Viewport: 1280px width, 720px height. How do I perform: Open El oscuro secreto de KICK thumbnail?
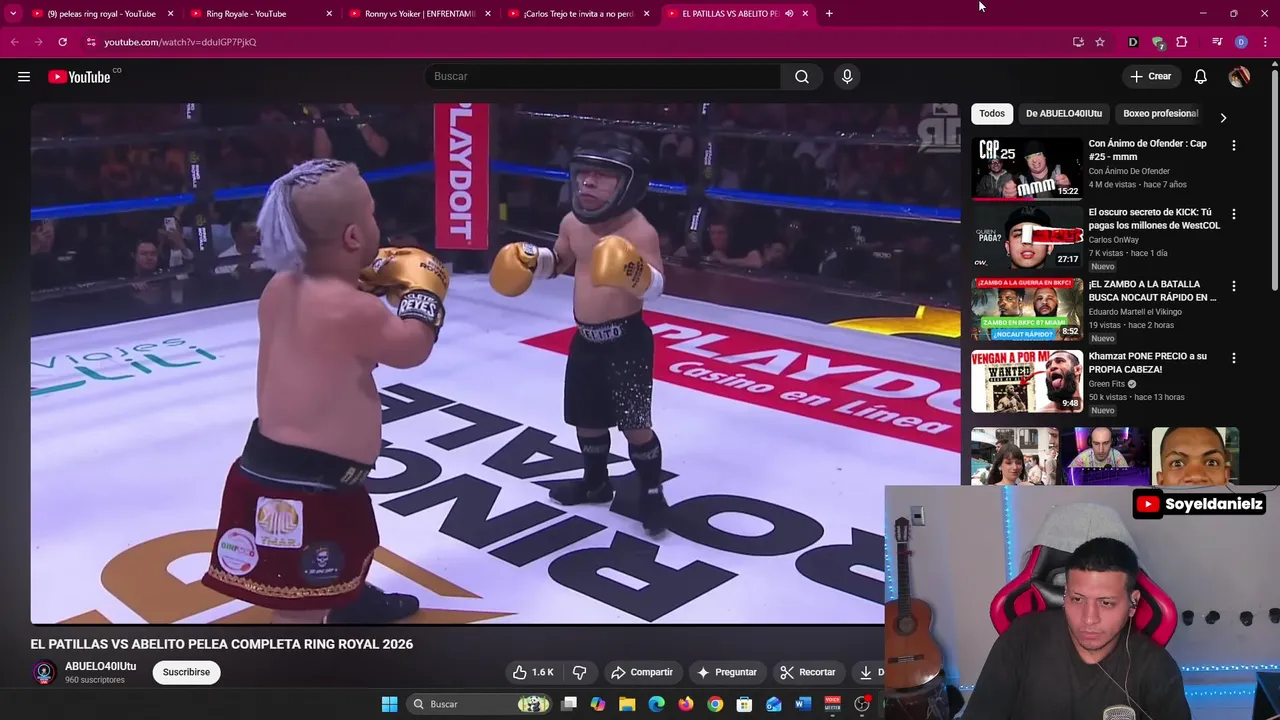(x=1027, y=237)
